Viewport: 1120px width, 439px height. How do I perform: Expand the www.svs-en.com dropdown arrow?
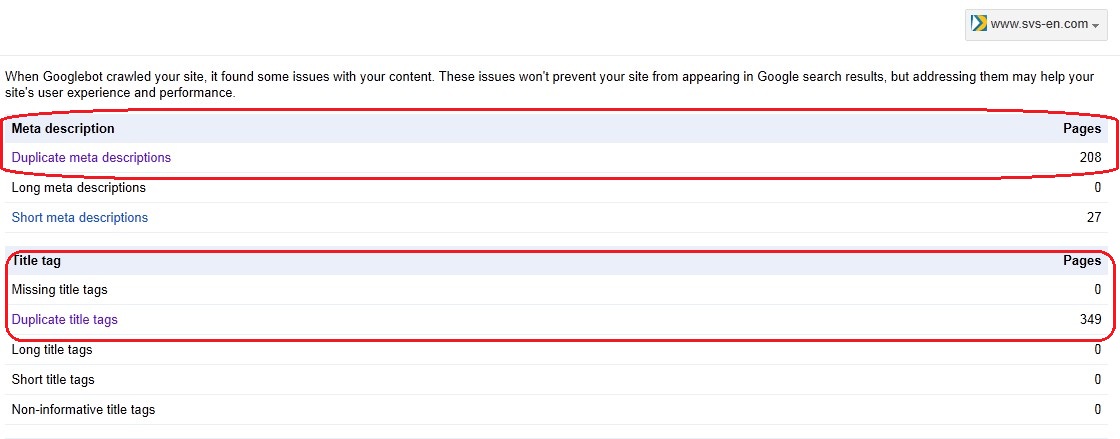coord(1095,25)
